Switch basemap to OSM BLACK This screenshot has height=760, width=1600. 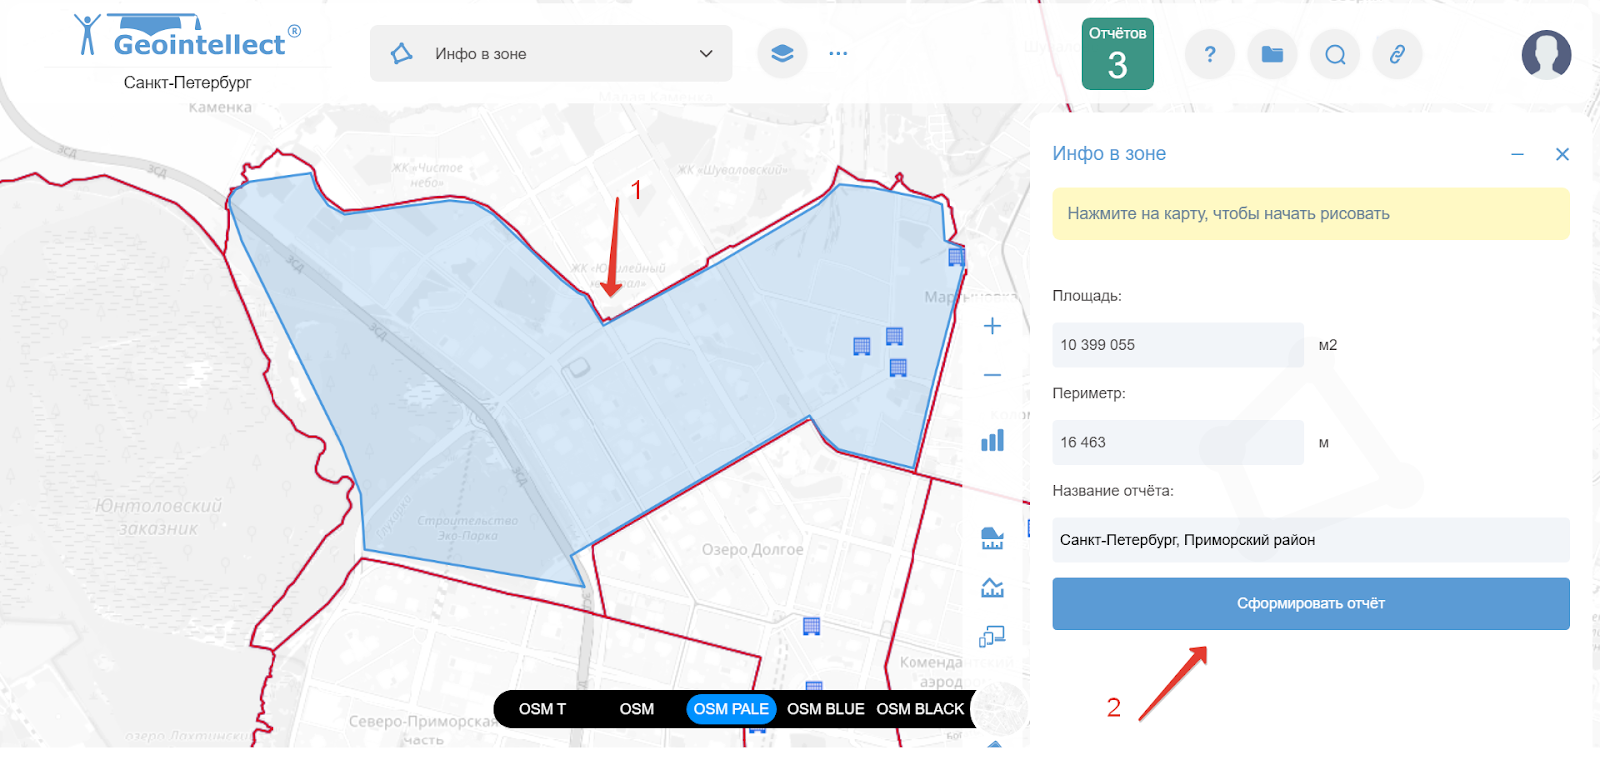point(920,709)
